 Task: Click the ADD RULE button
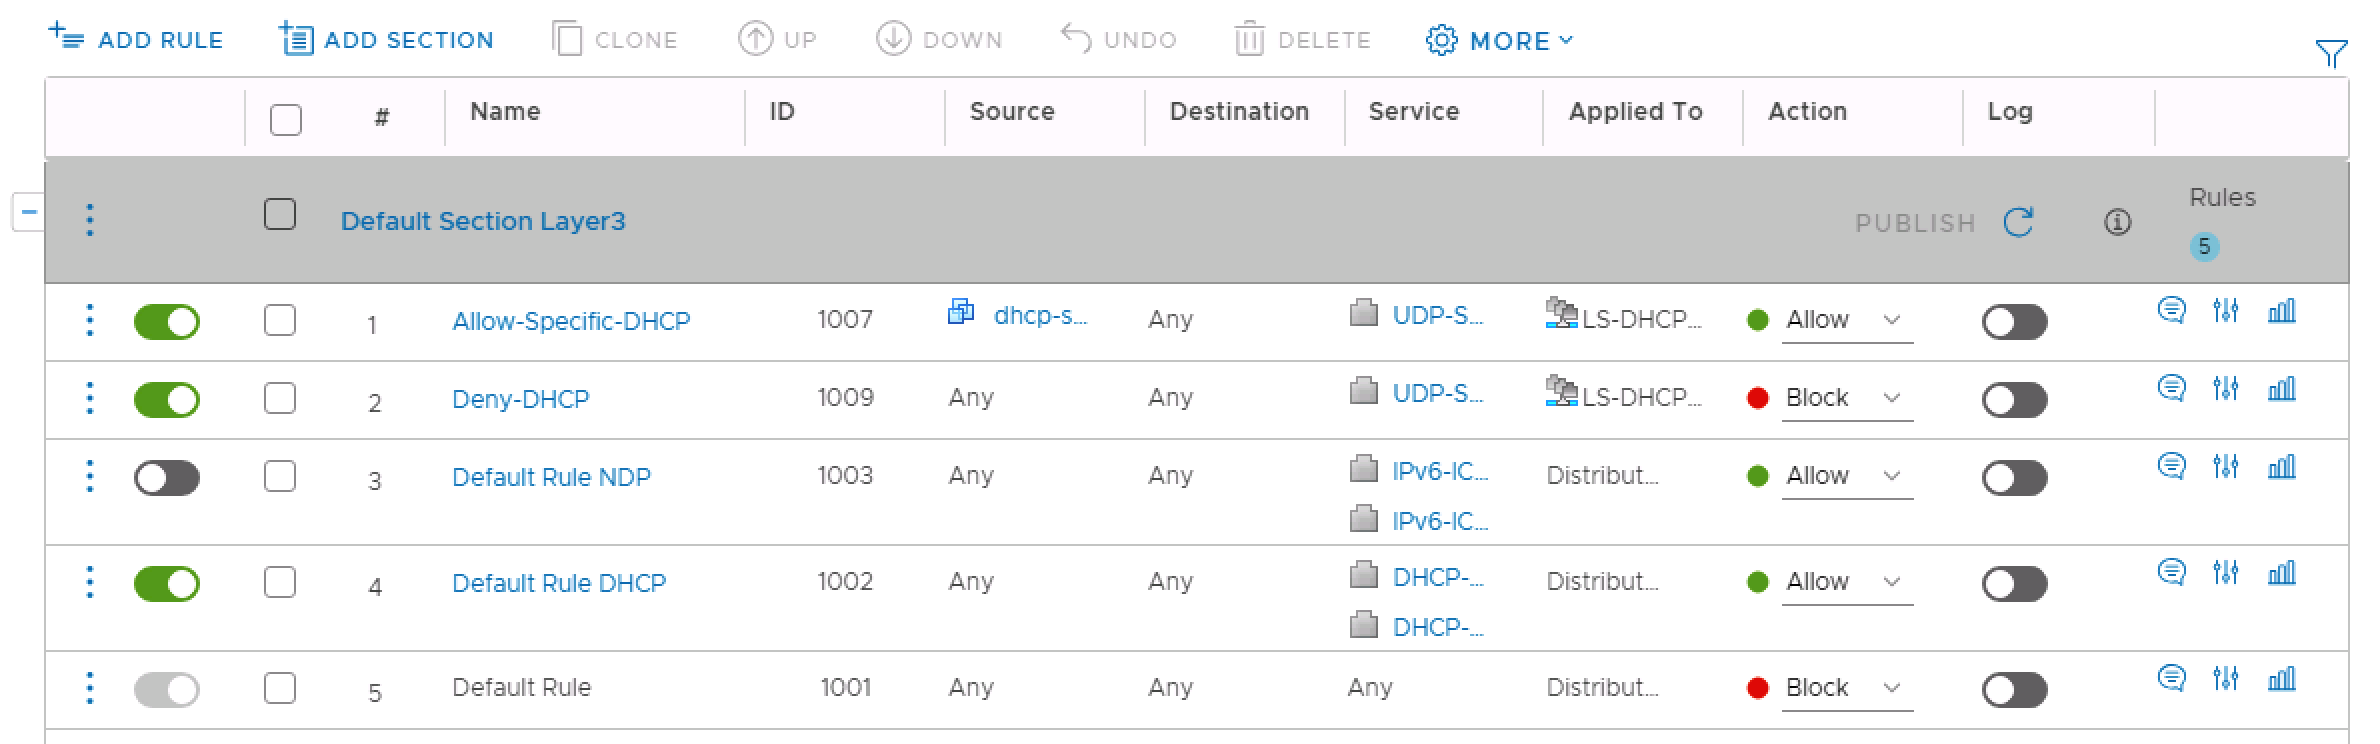click(x=136, y=40)
